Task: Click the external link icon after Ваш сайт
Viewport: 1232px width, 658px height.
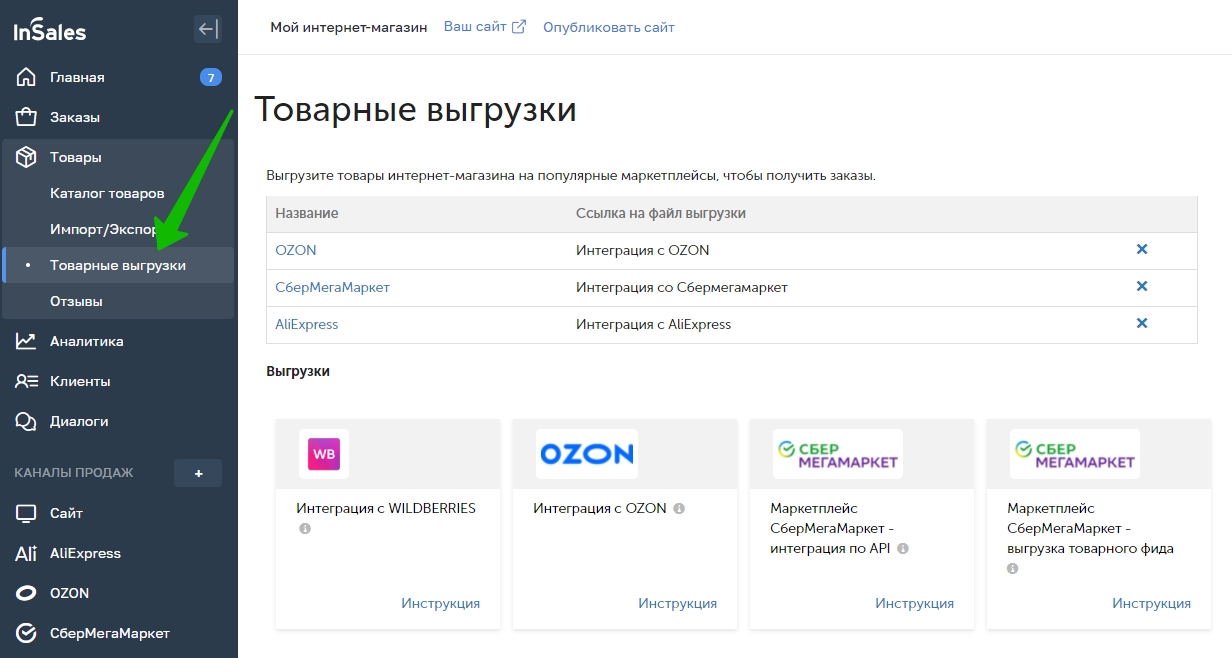Action: pyautogui.click(x=519, y=27)
